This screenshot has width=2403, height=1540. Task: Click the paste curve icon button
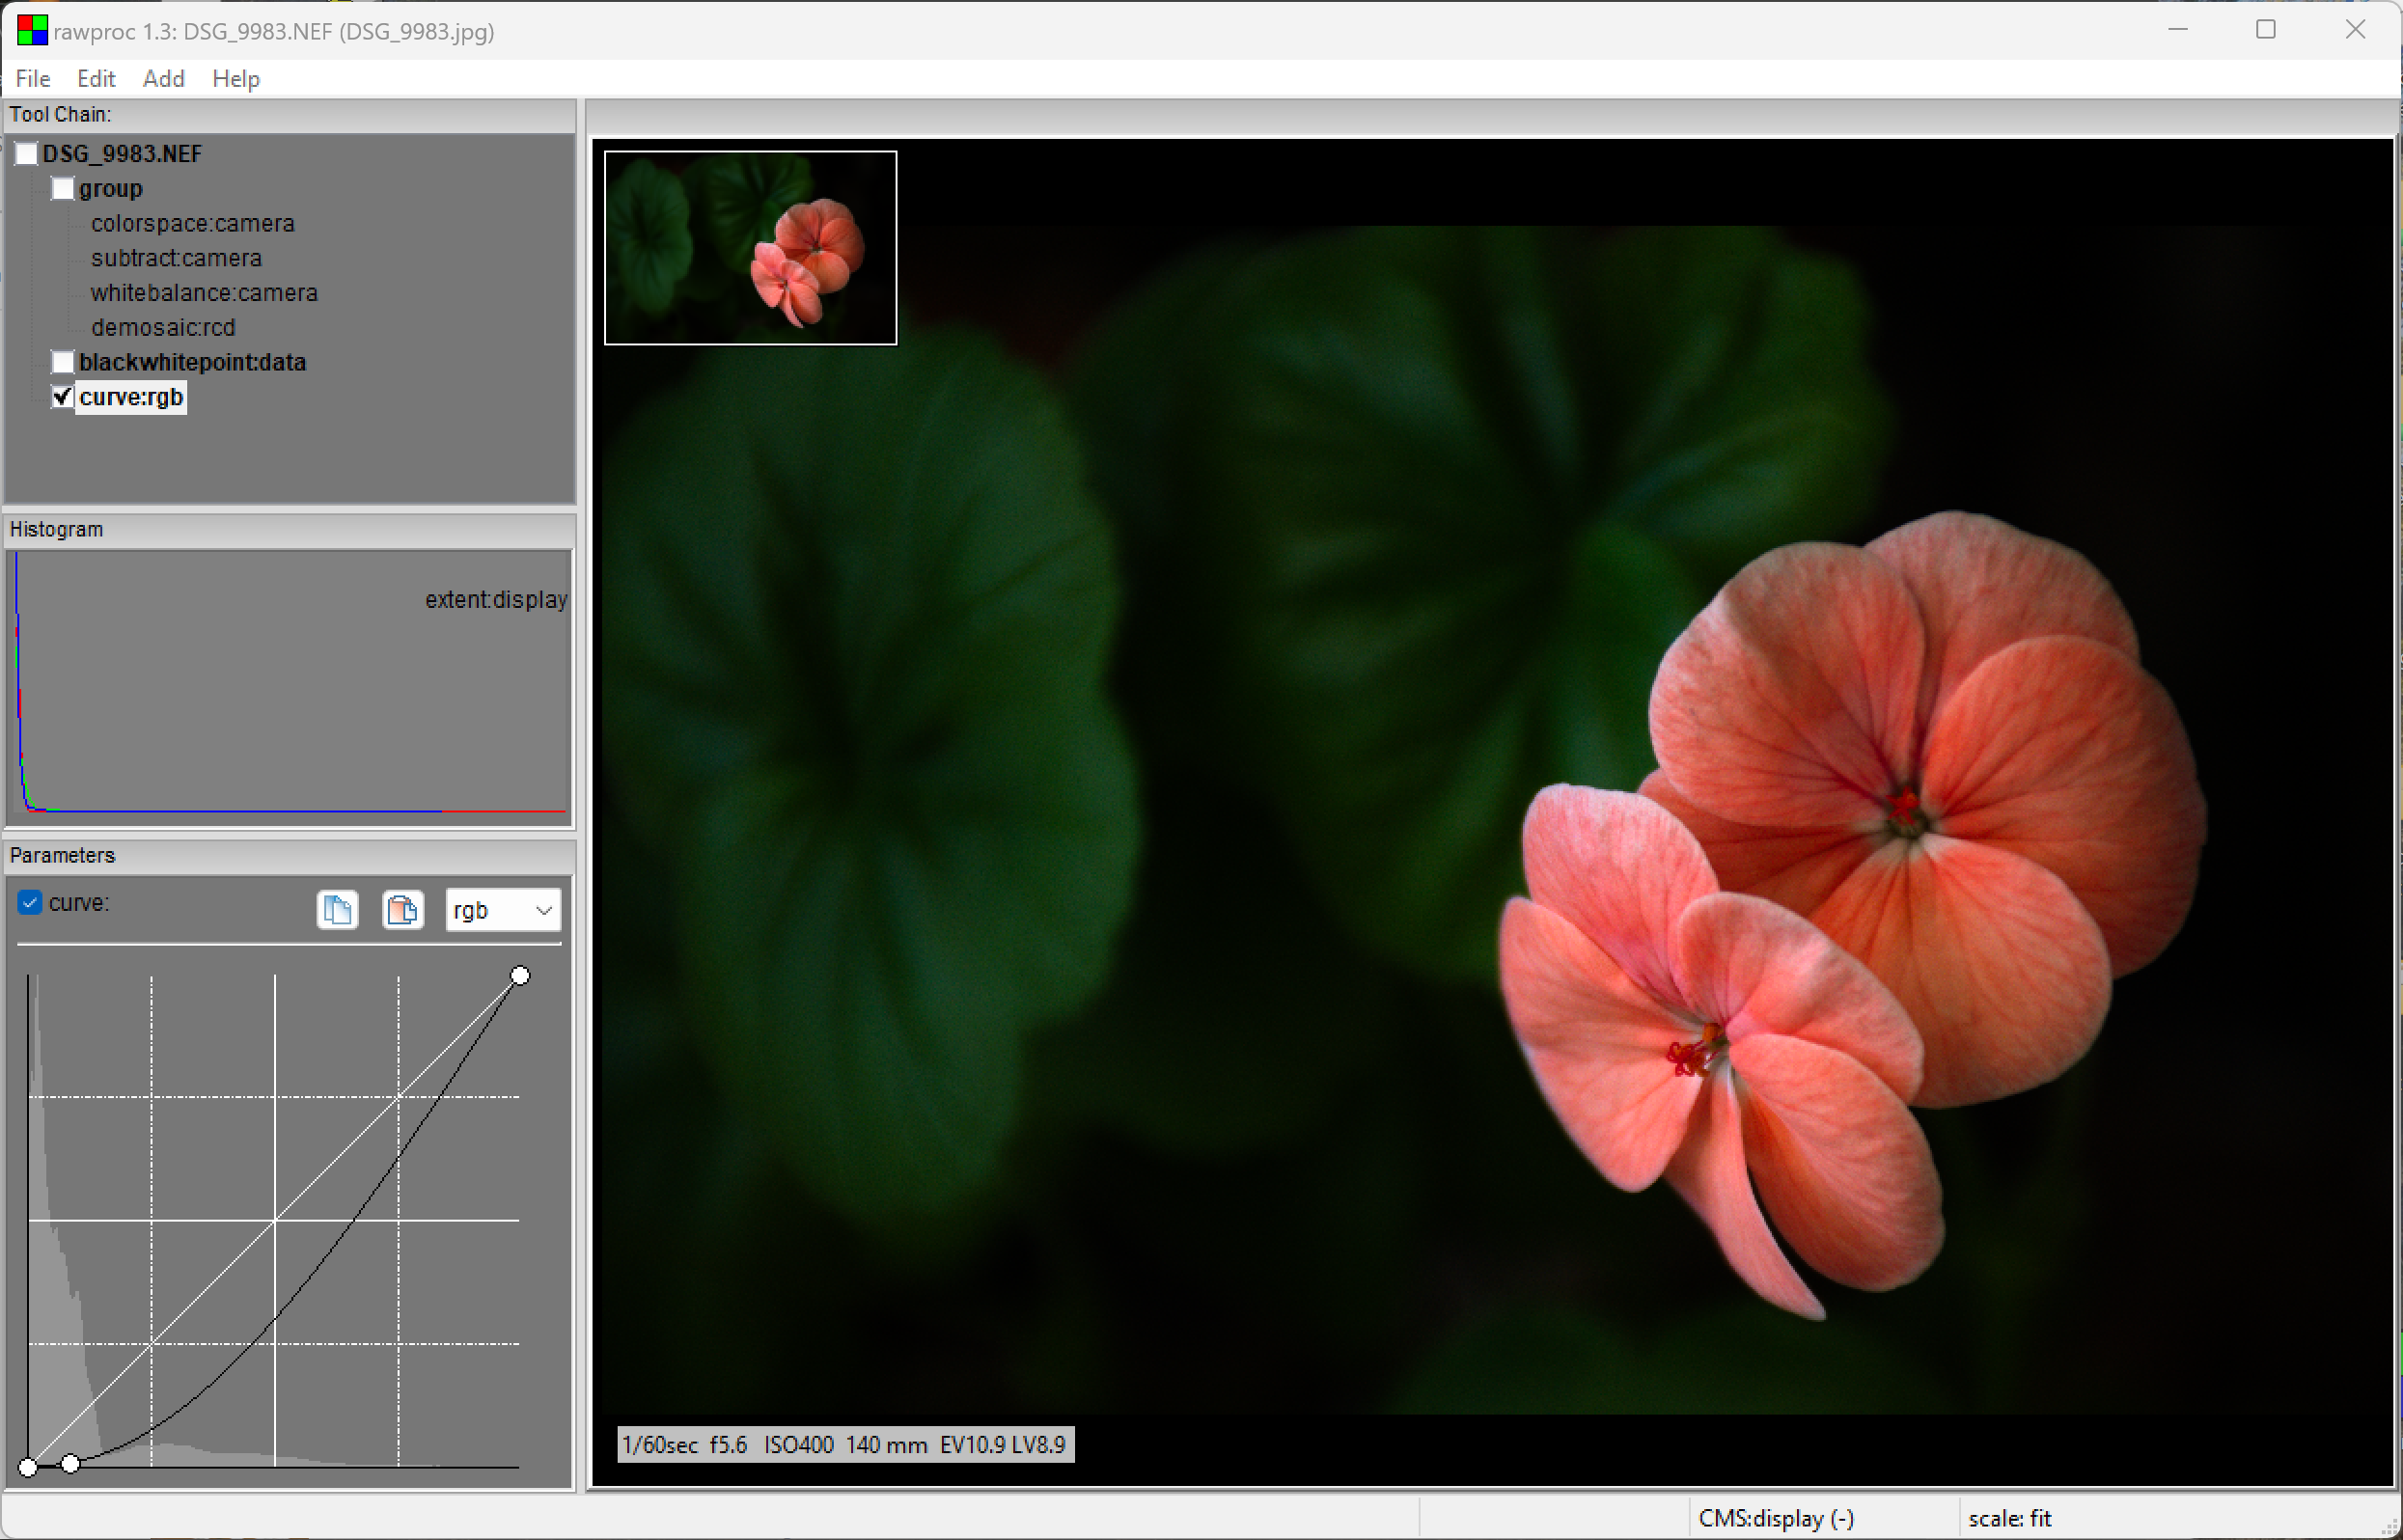403,909
